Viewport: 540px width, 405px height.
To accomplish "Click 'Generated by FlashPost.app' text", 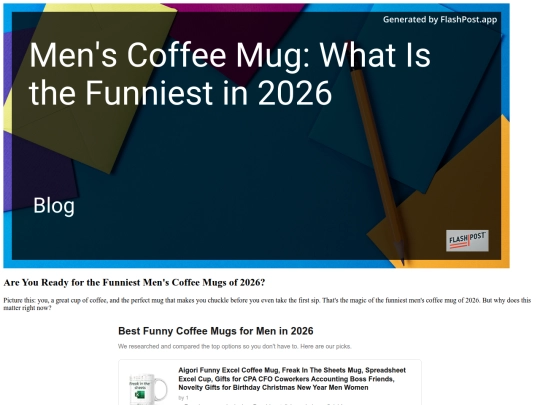I will (440, 20).
